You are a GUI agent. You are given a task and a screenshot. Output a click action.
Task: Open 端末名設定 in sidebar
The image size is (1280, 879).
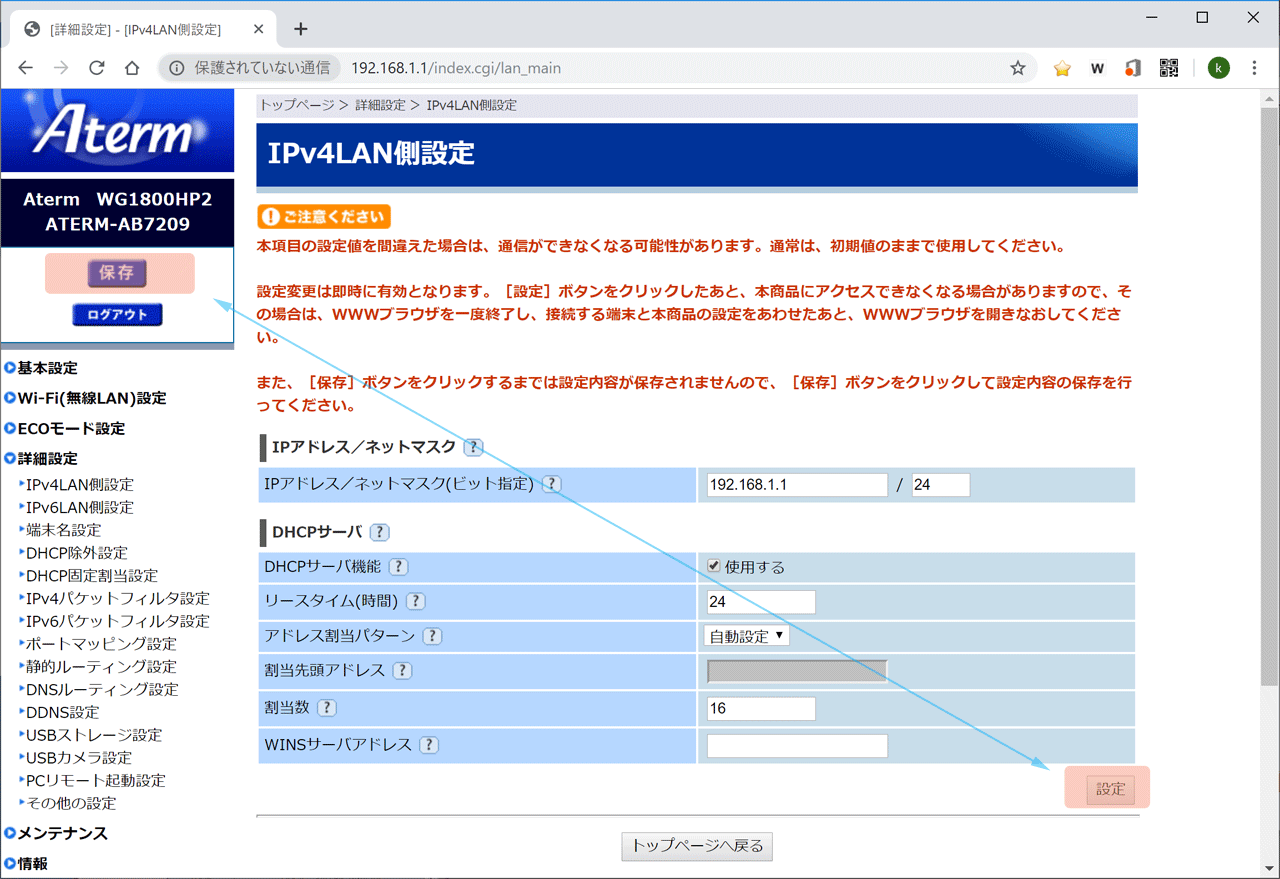coord(63,530)
